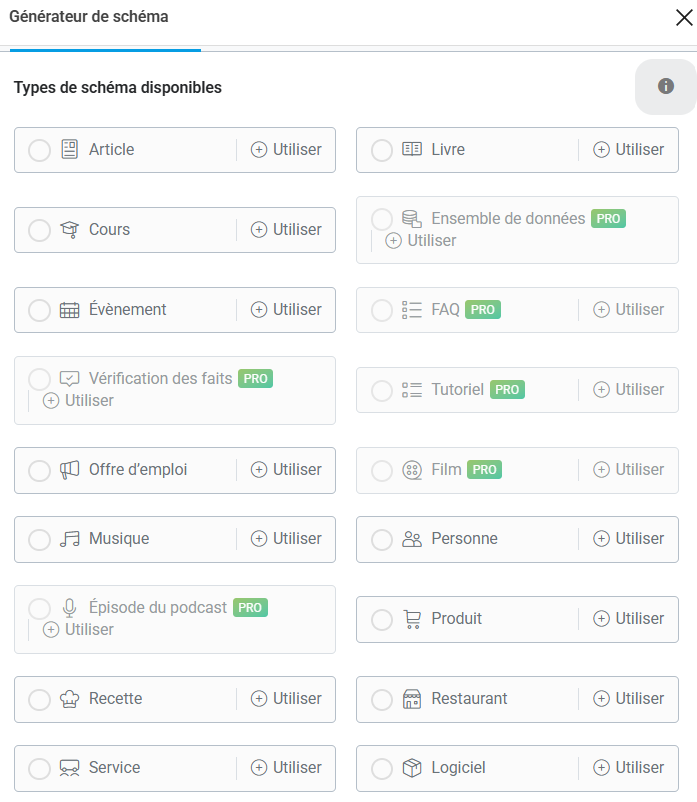The width and height of the screenshot is (697, 802).
Task: Click the PRO badge beside FAQ
Action: [x=483, y=310]
